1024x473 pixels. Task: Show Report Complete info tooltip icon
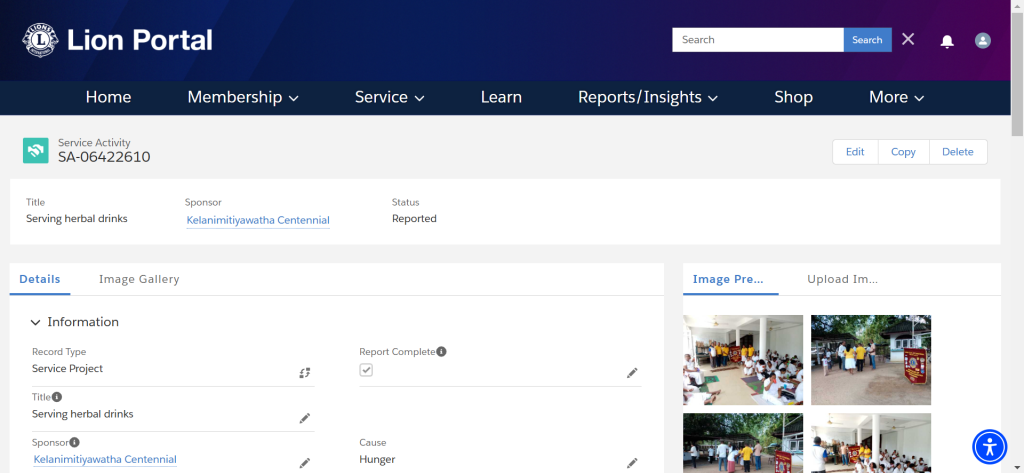coord(441,351)
